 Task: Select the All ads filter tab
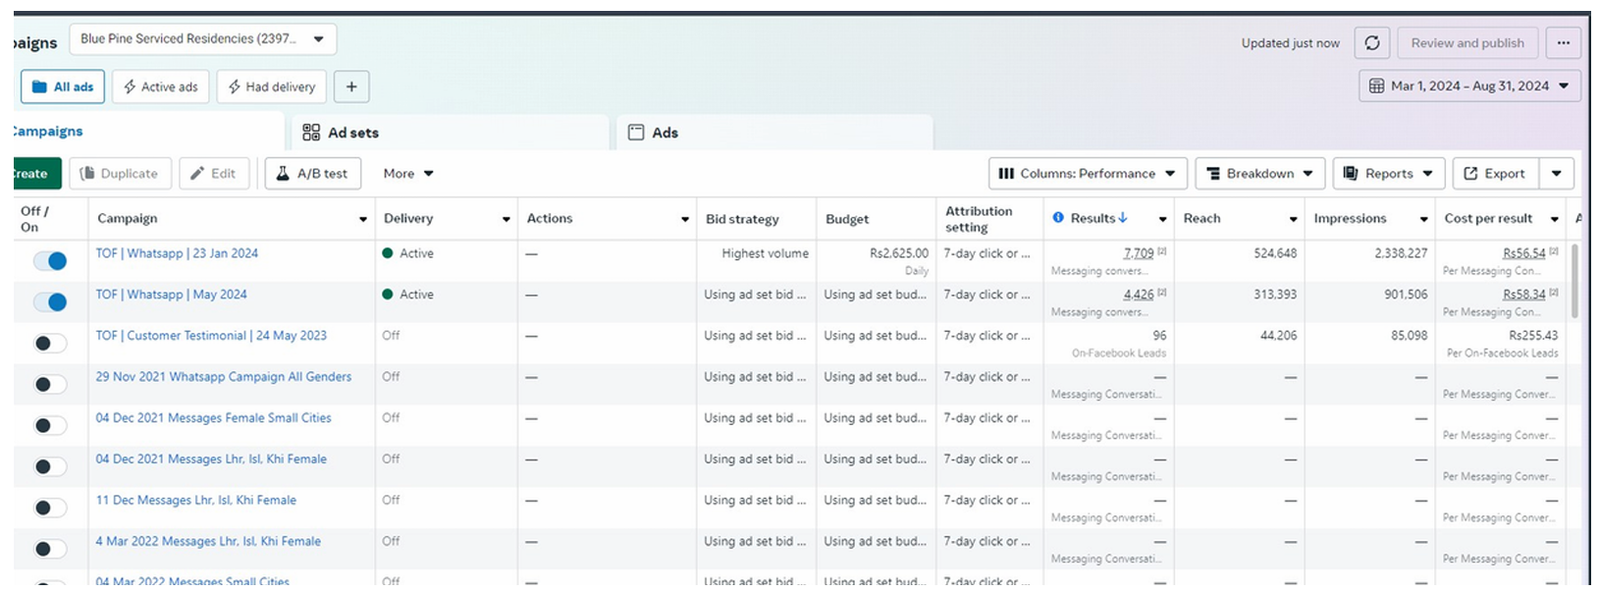[x=62, y=87]
